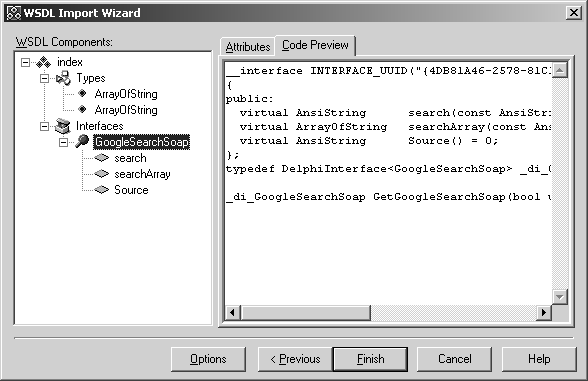588x381 pixels.
Task: Open the Options button
Action: click(208, 359)
